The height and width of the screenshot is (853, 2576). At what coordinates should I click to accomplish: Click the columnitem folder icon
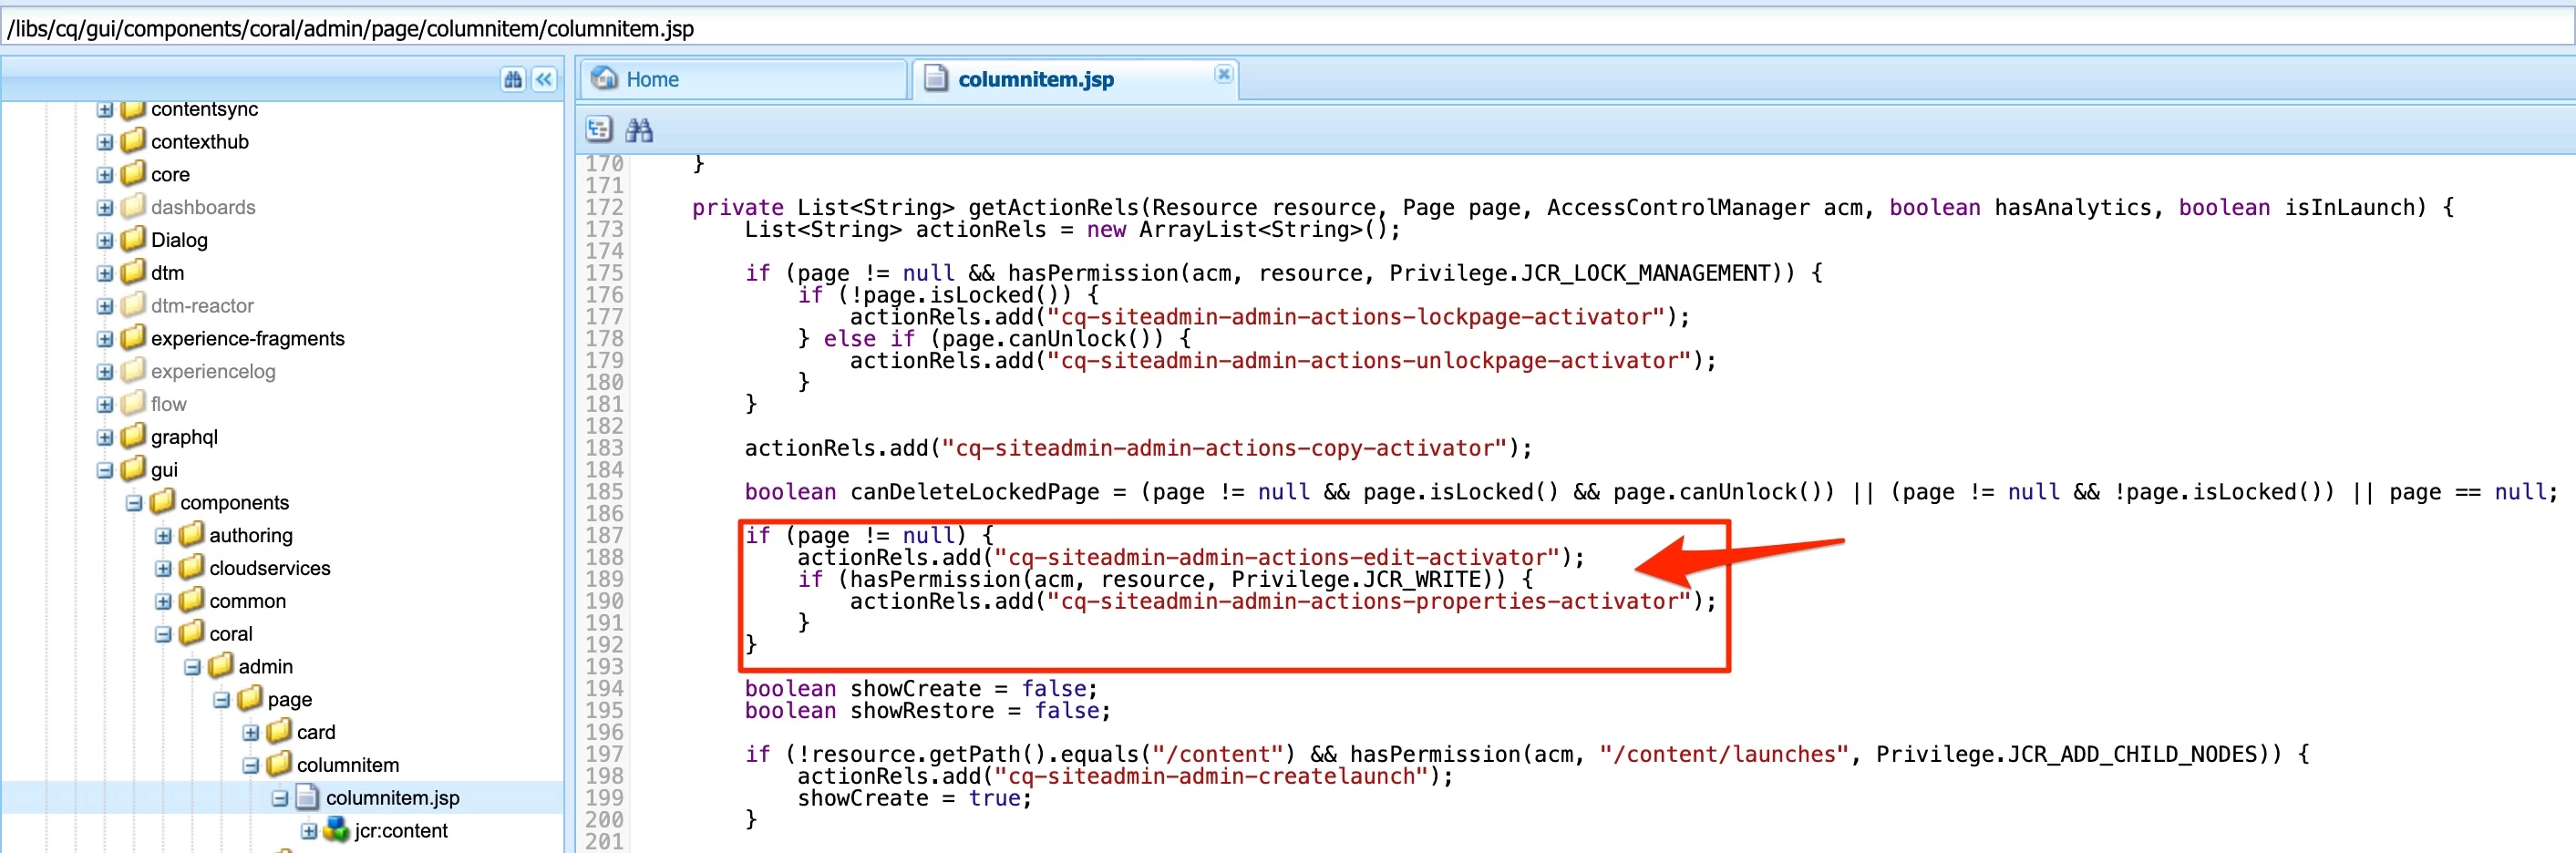279,763
